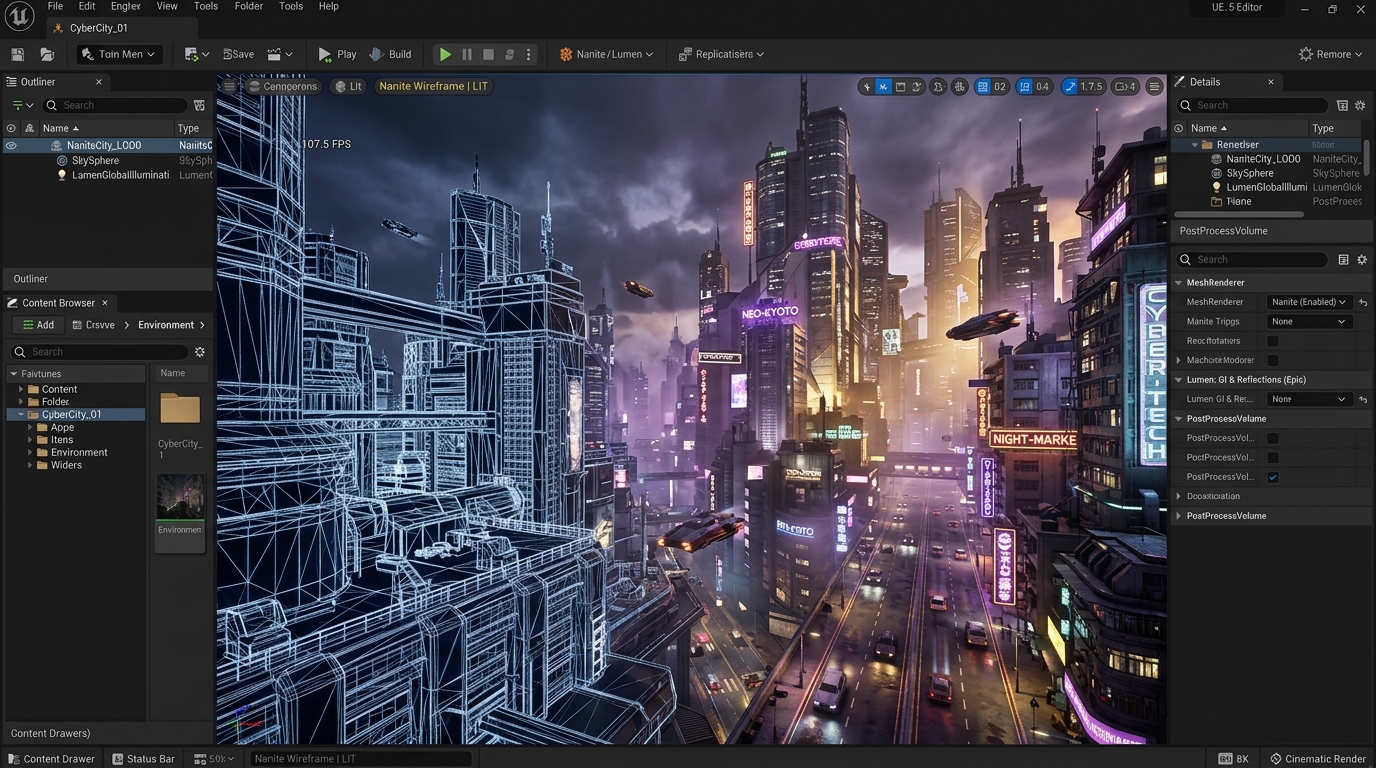Image resolution: width=1376 pixels, height=768 pixels.
Task: Click the Unreal Engine logo
Action: [19, 15]
